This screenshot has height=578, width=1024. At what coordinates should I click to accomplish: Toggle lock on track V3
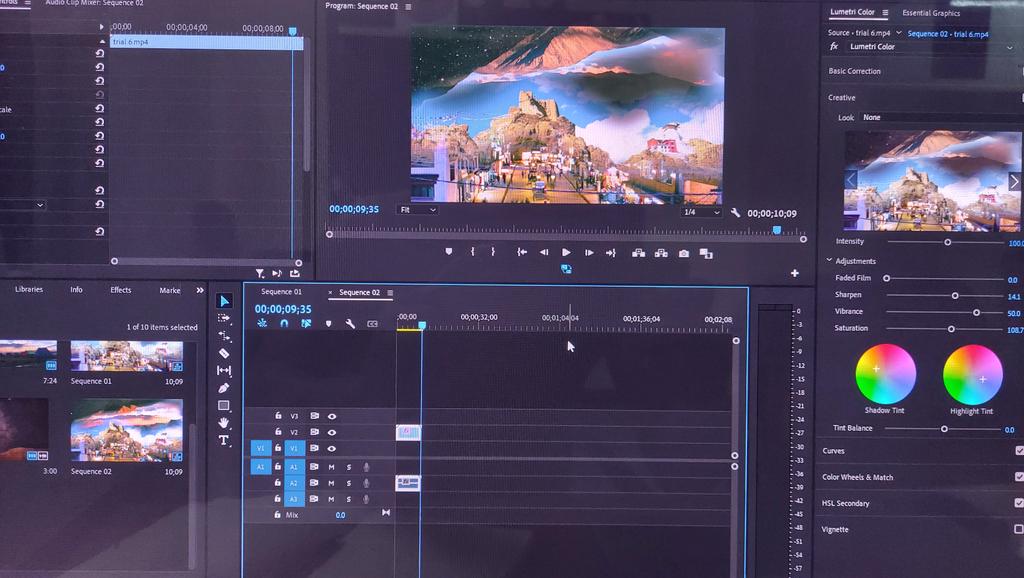coord(278,415)
